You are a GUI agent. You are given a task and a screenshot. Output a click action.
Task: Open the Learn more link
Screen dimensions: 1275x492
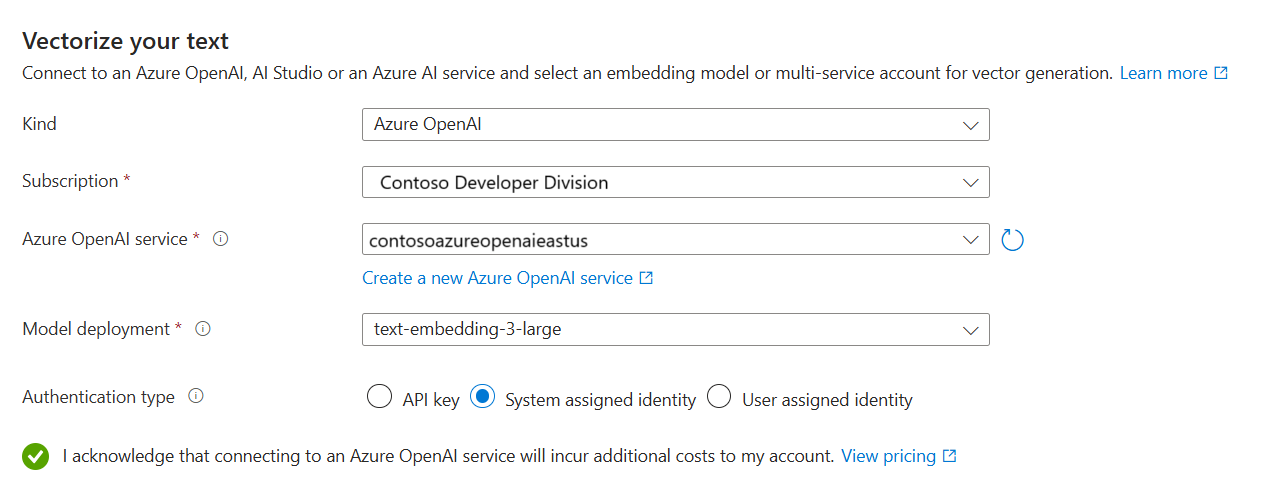point(1163,73)
